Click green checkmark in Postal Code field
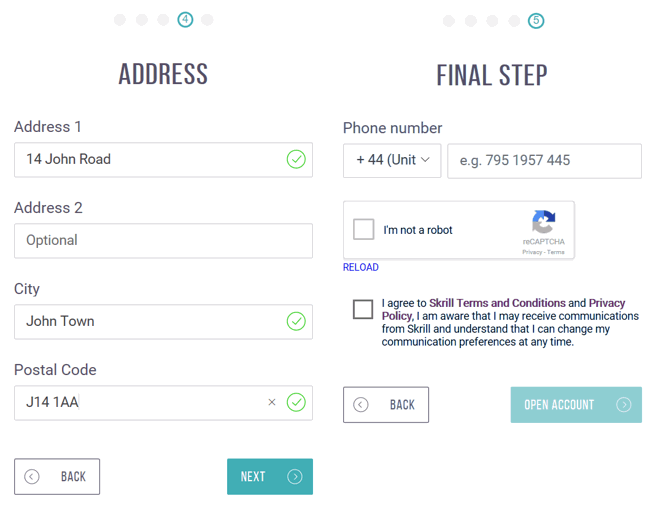Screen dimensions: 650x515 [296, 402]
